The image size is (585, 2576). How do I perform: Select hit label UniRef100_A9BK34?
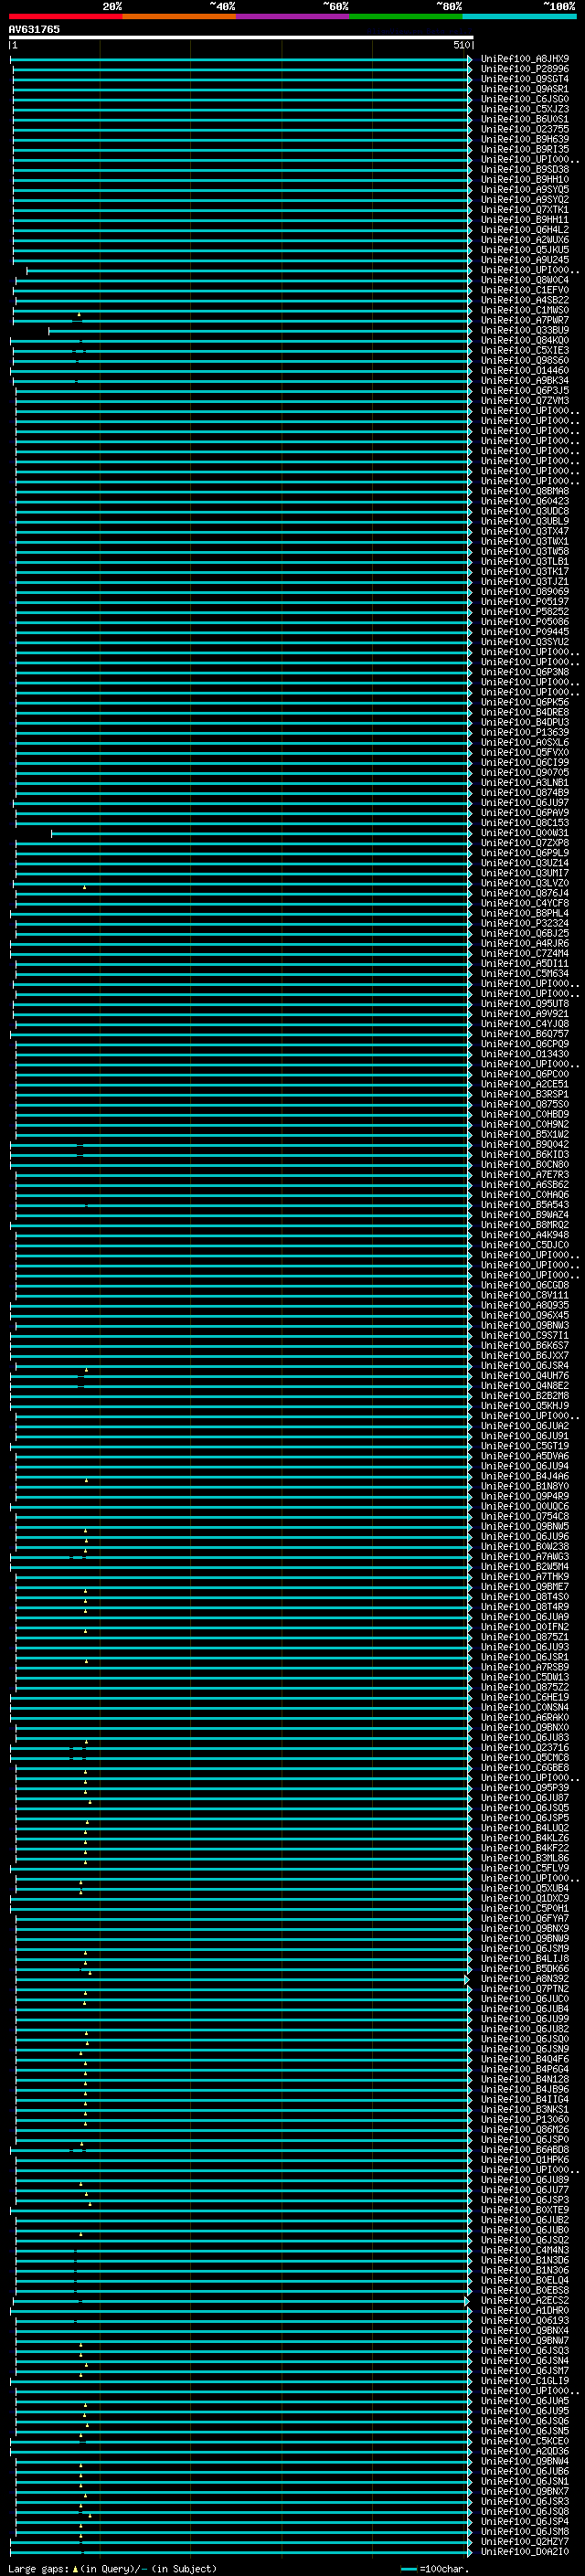click(525, 380)
